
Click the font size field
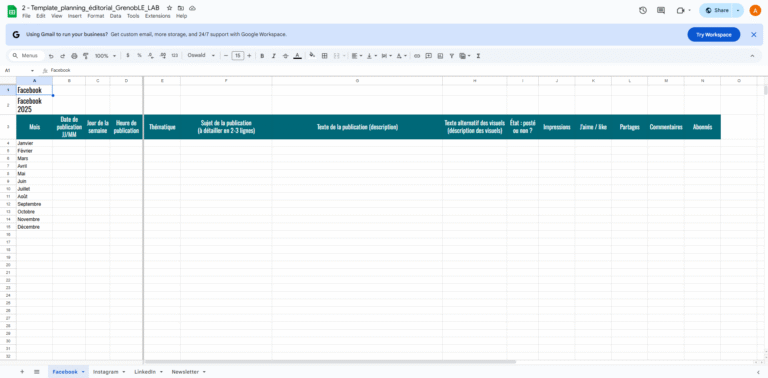pos(238,56)
